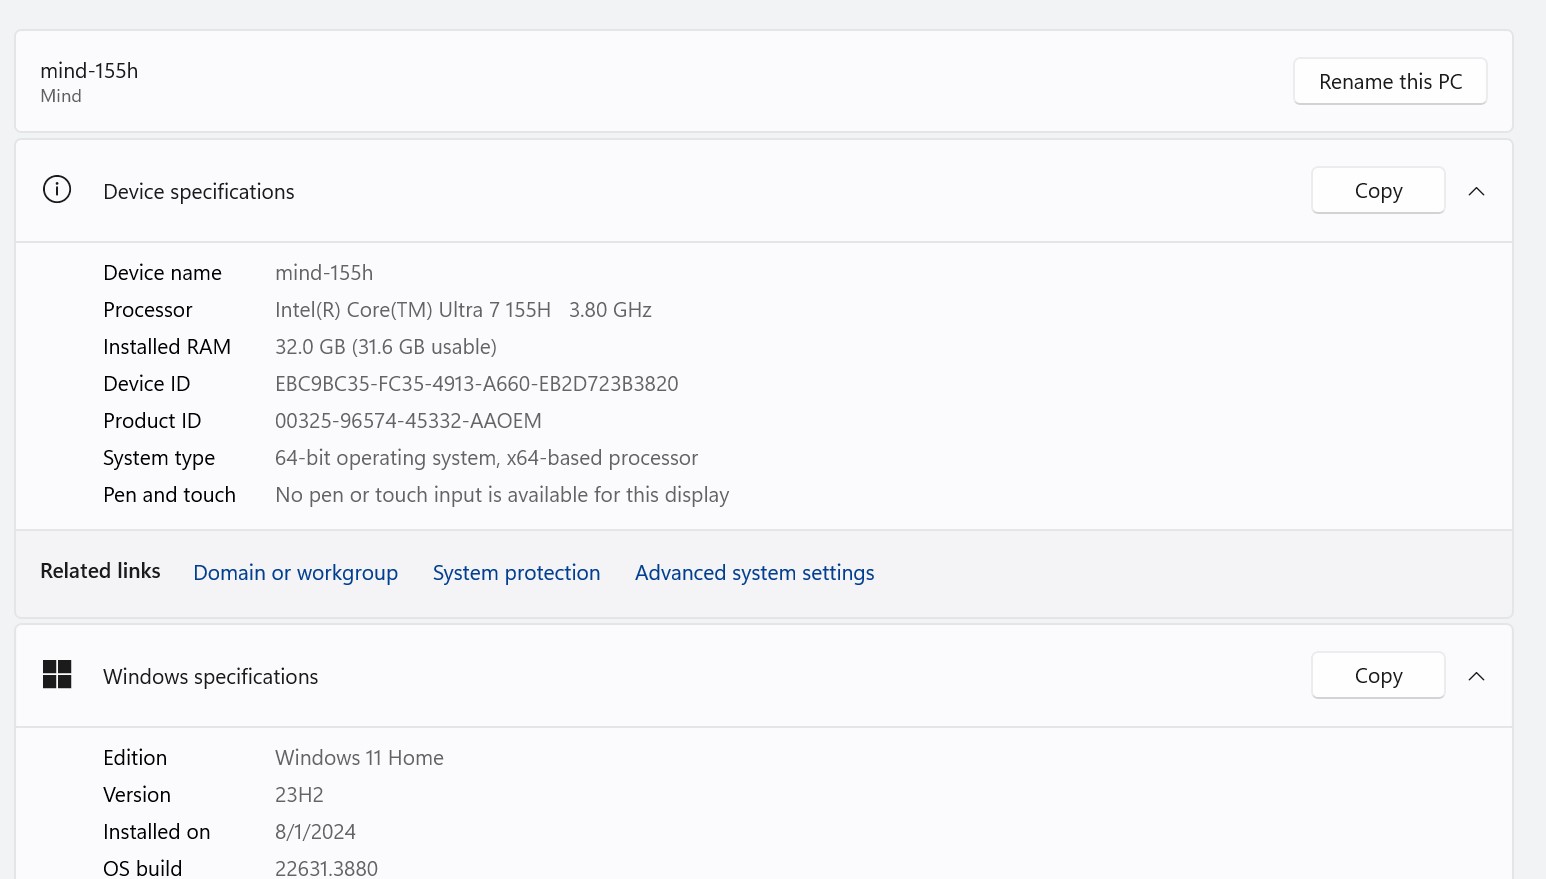
Task: Click the mind-155h PC name heading
Action: [x=89, y=71]
